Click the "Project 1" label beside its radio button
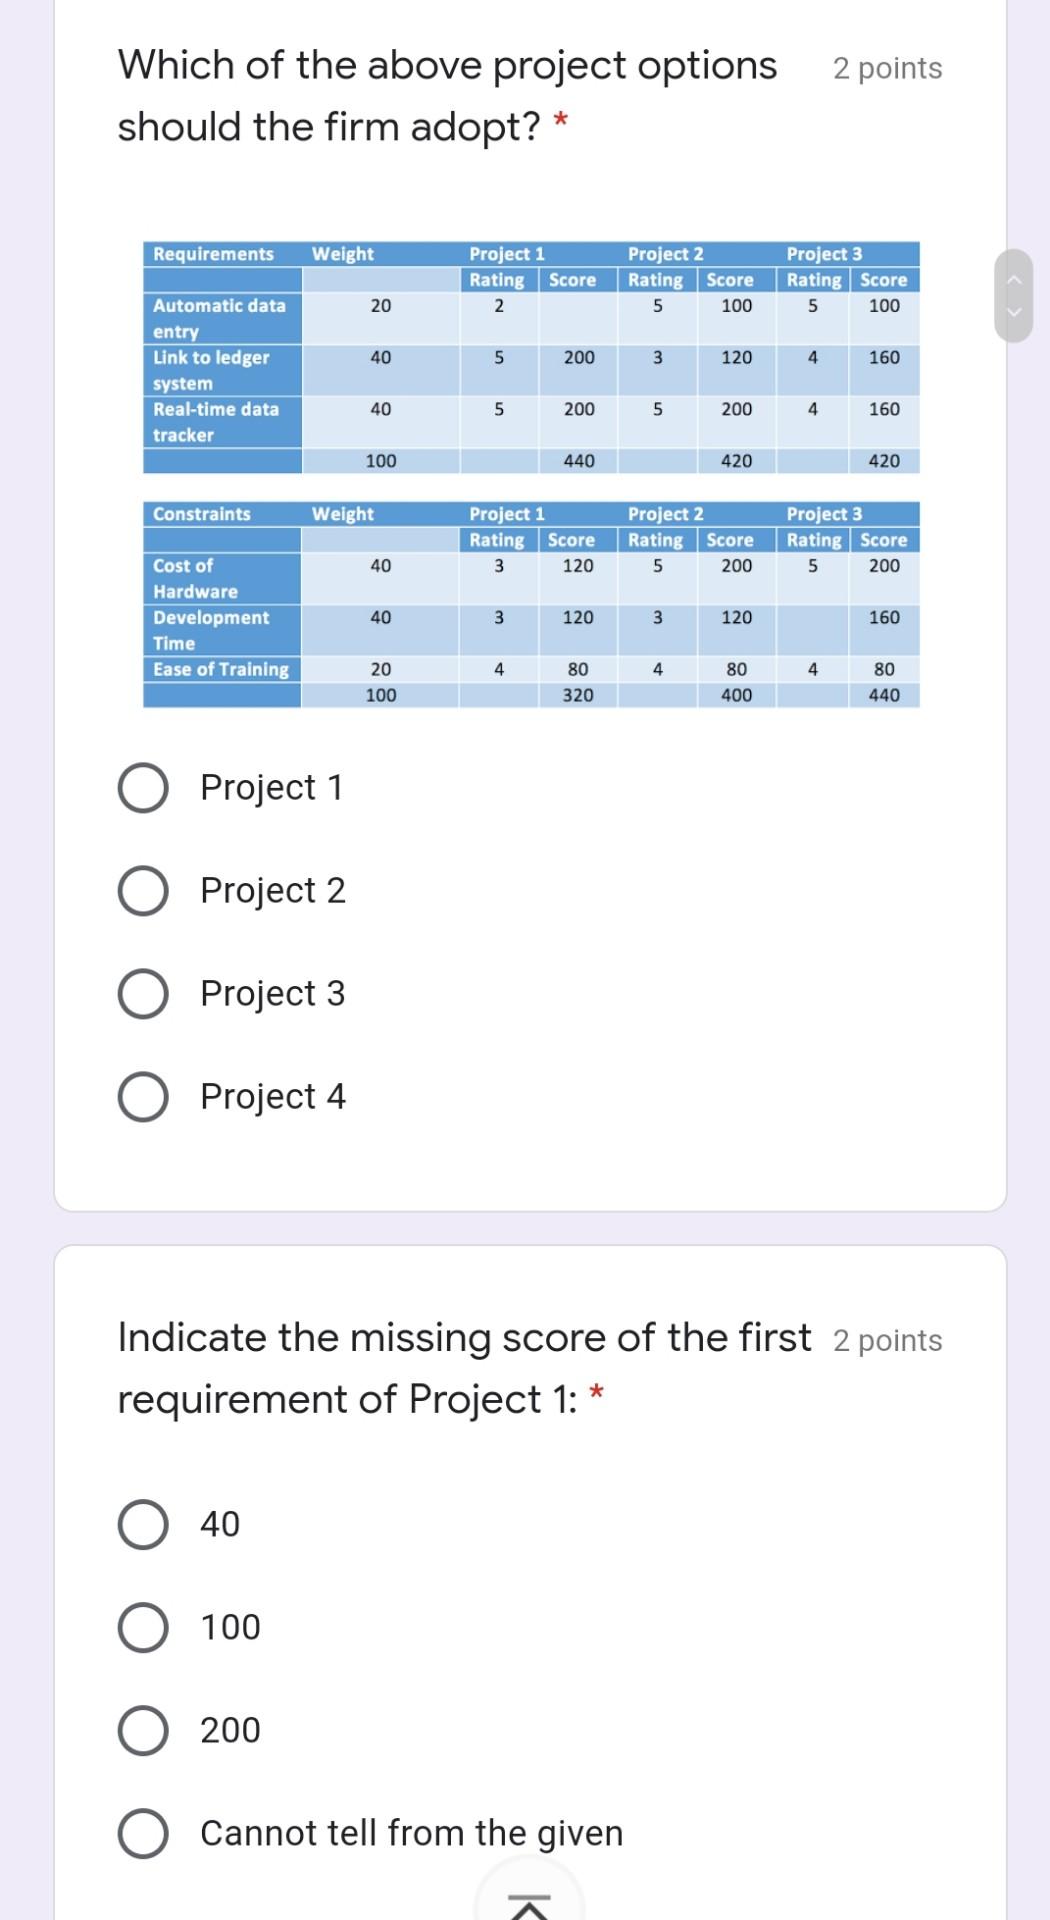The width and height of the screenshot is (1050, 1920). 271,788
